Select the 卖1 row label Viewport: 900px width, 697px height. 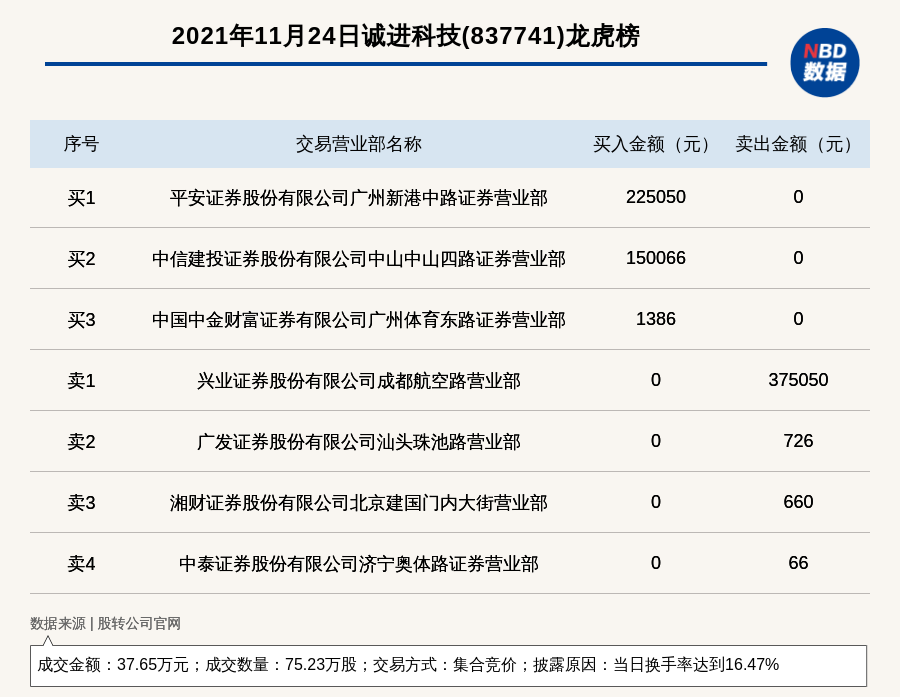point(81,380)
